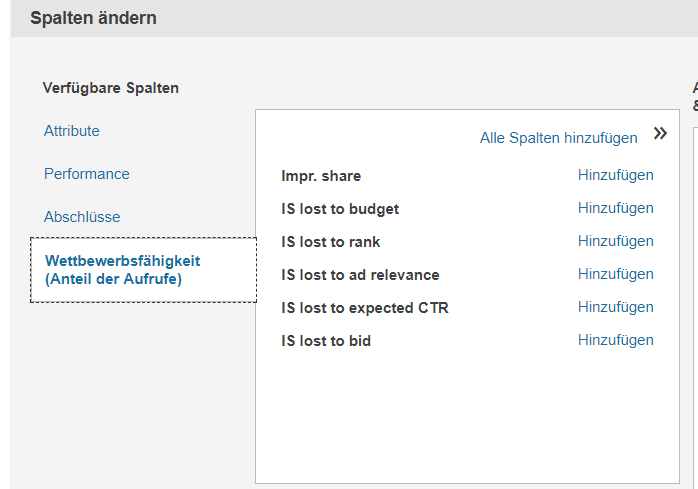Add the Impr. share column

615,175
